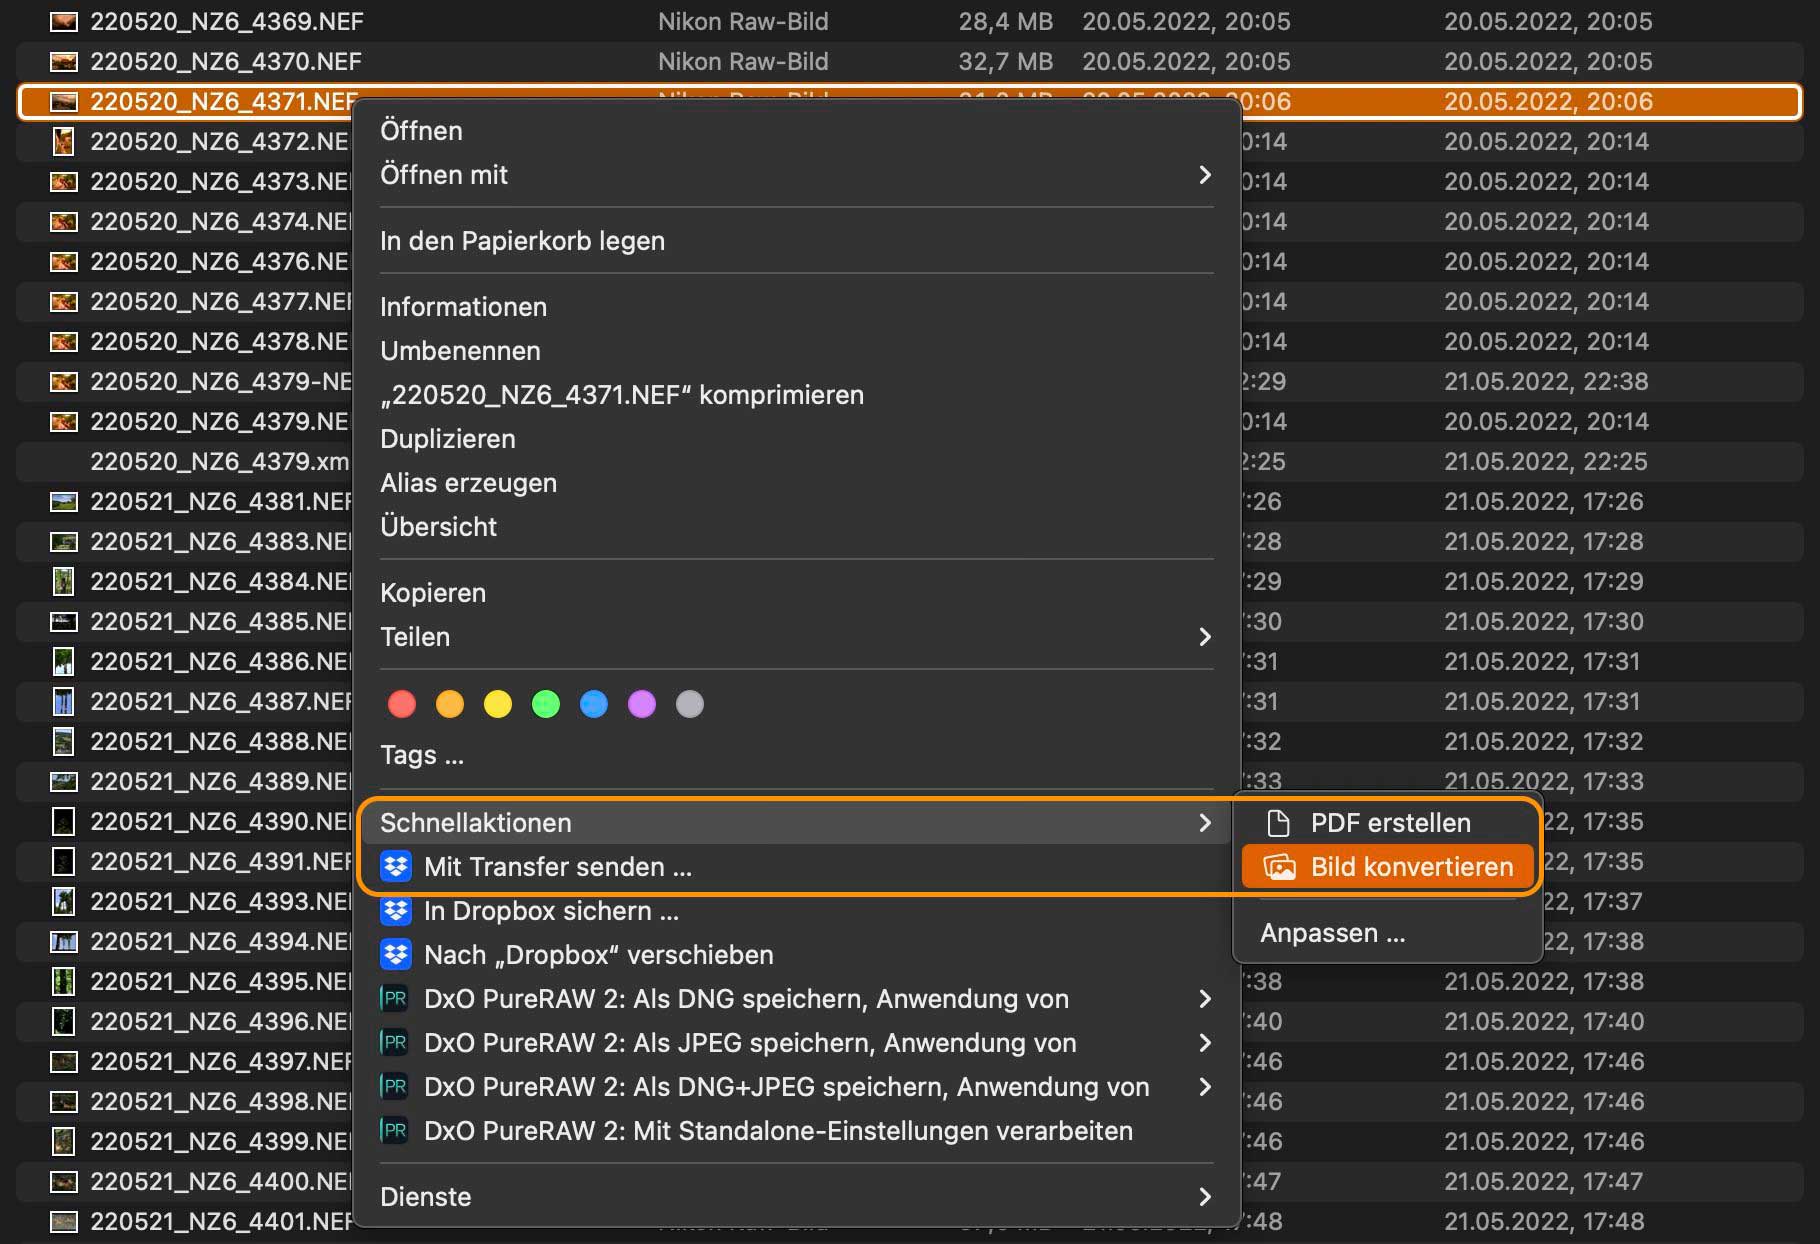Select Umbenennen from the context menu
Screen dimensions: 1820x1244
coord(460,351)
